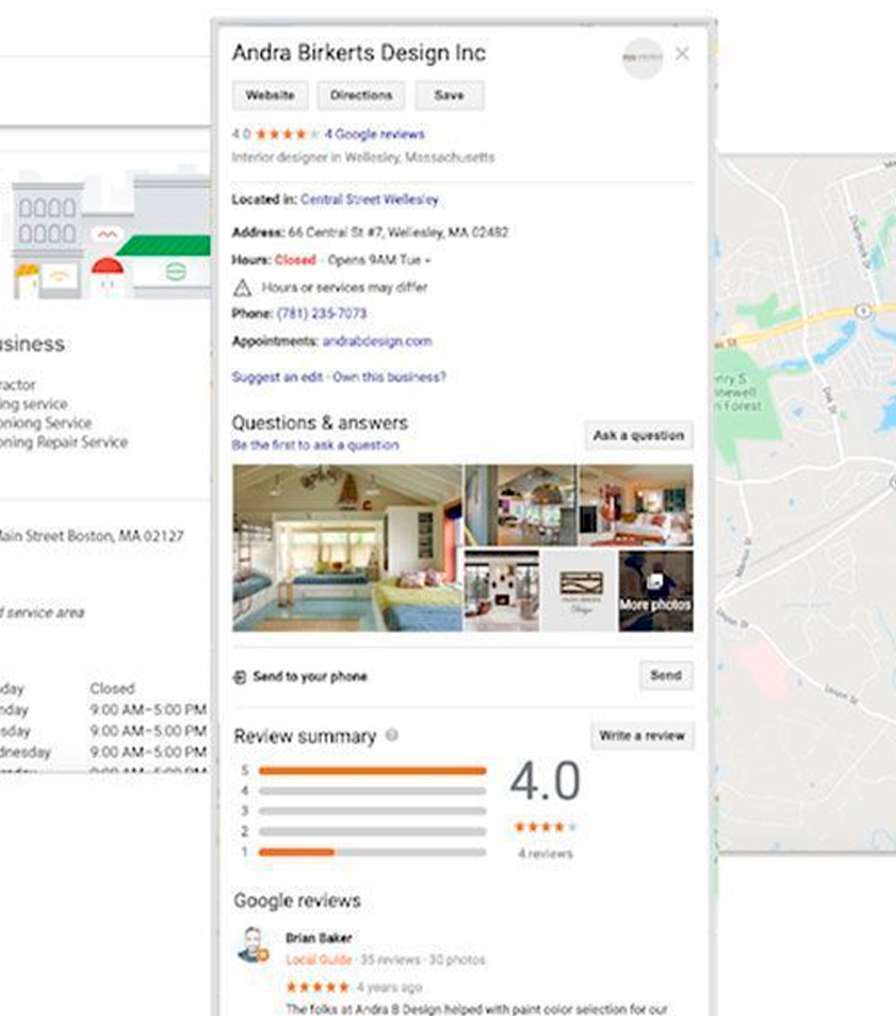
Task: Click Ask a question button
Action: click(638, 435)
